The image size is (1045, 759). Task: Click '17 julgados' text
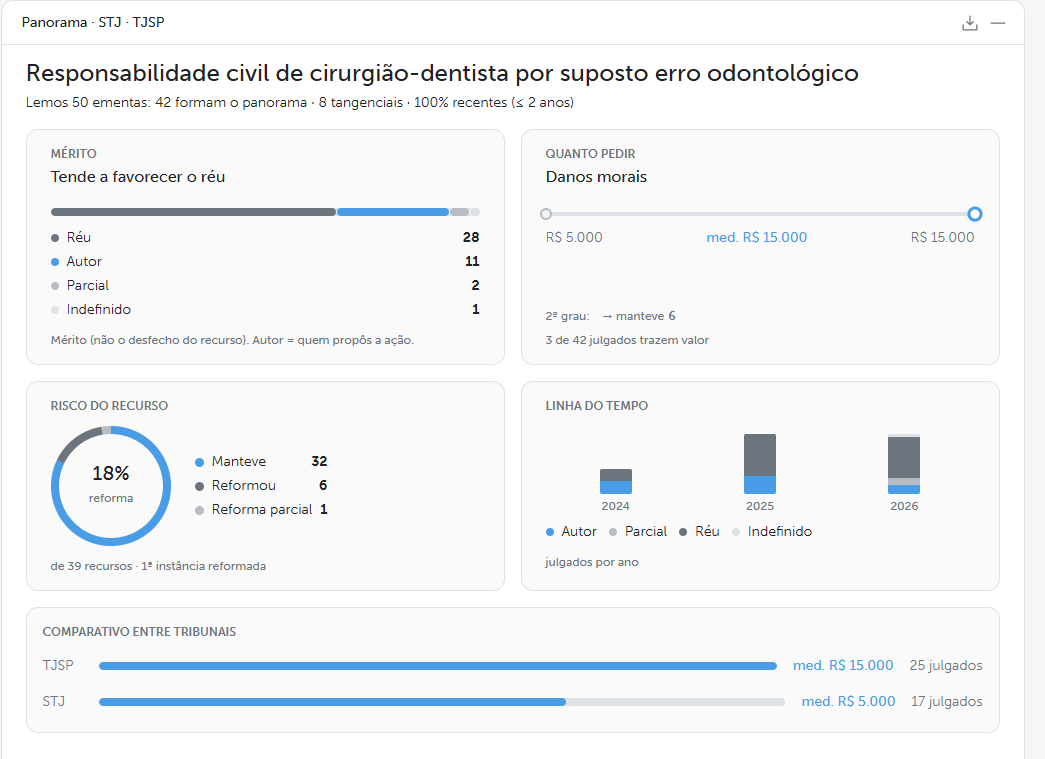click(x=946, y=701)
